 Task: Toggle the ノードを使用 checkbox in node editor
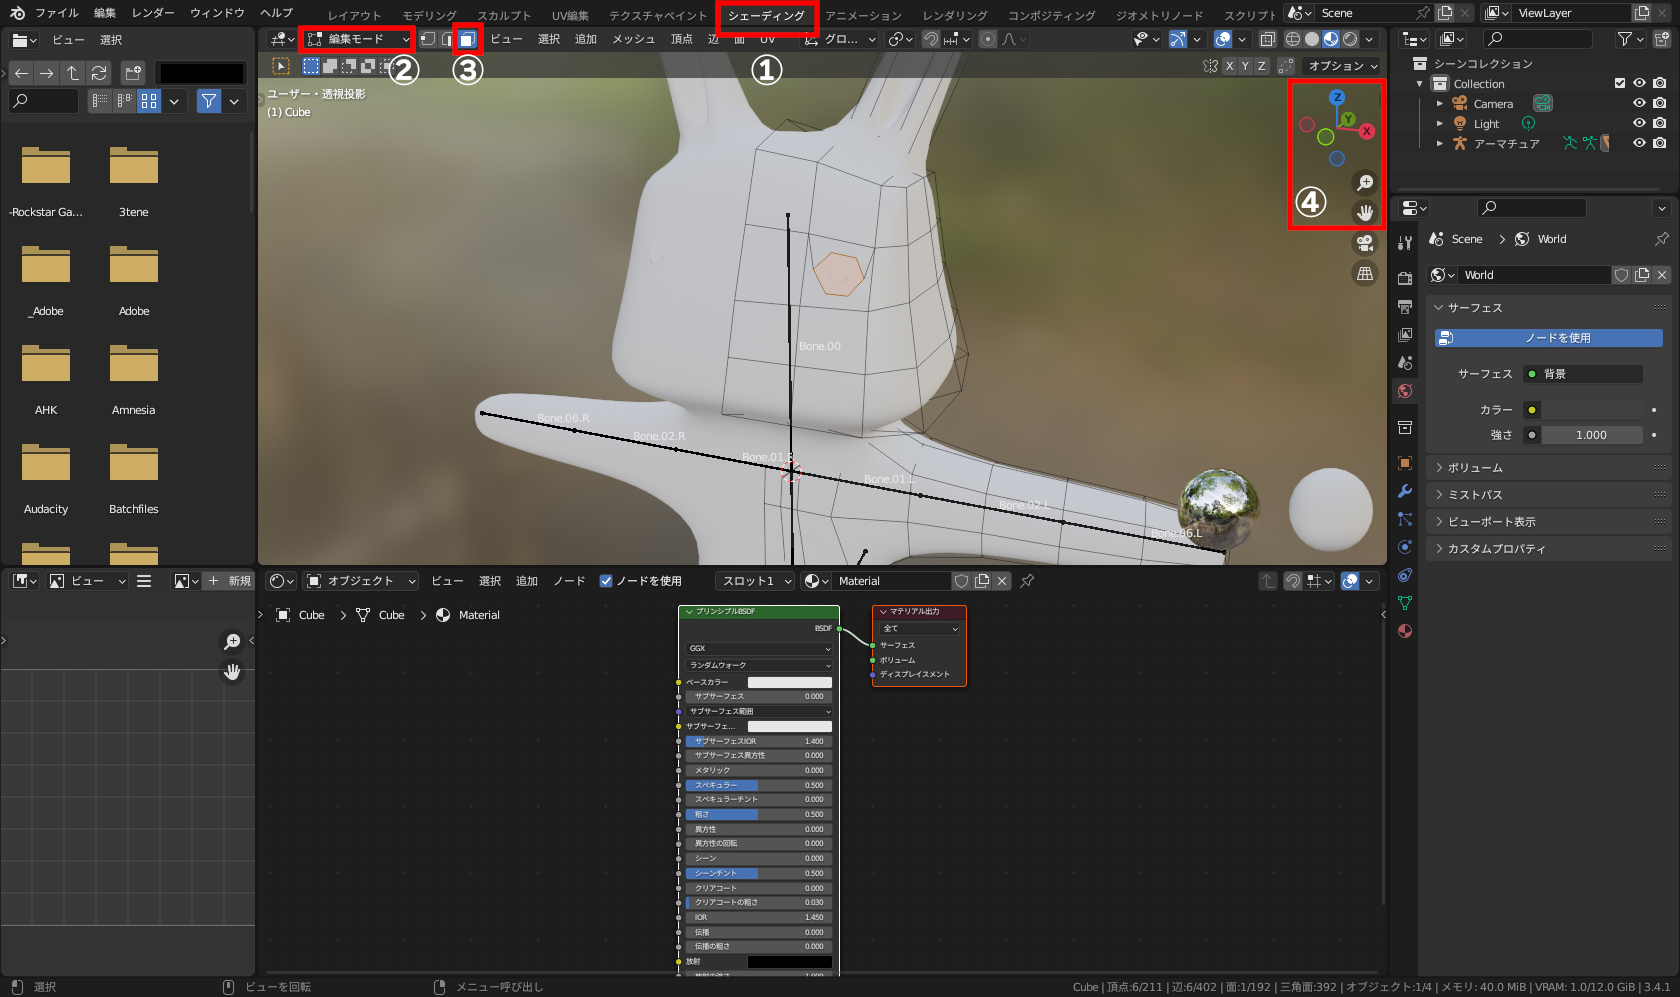(x=606, y=581)
